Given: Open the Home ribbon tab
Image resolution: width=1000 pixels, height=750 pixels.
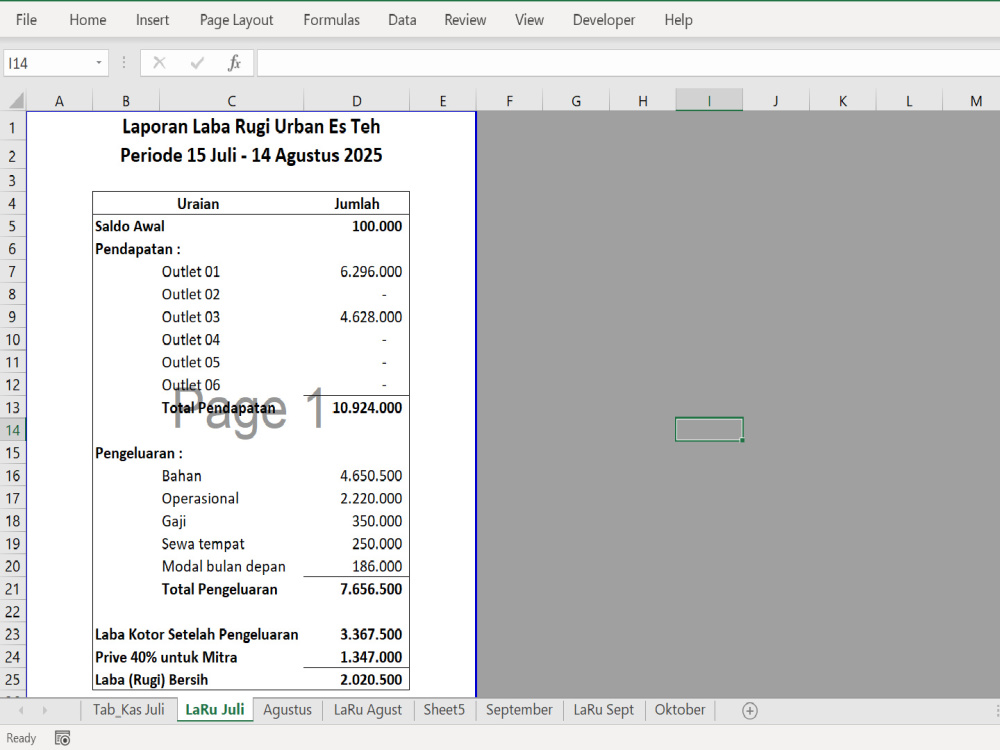Looking at the screenshot, I should click(88, 20).
